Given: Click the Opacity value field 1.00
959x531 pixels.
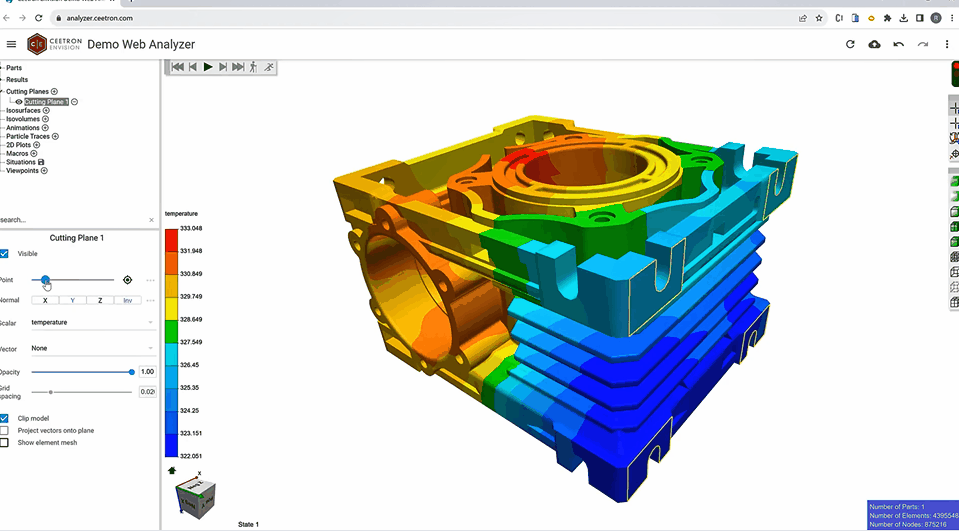Looking at the screenshot, I should [x=147, y=372].
